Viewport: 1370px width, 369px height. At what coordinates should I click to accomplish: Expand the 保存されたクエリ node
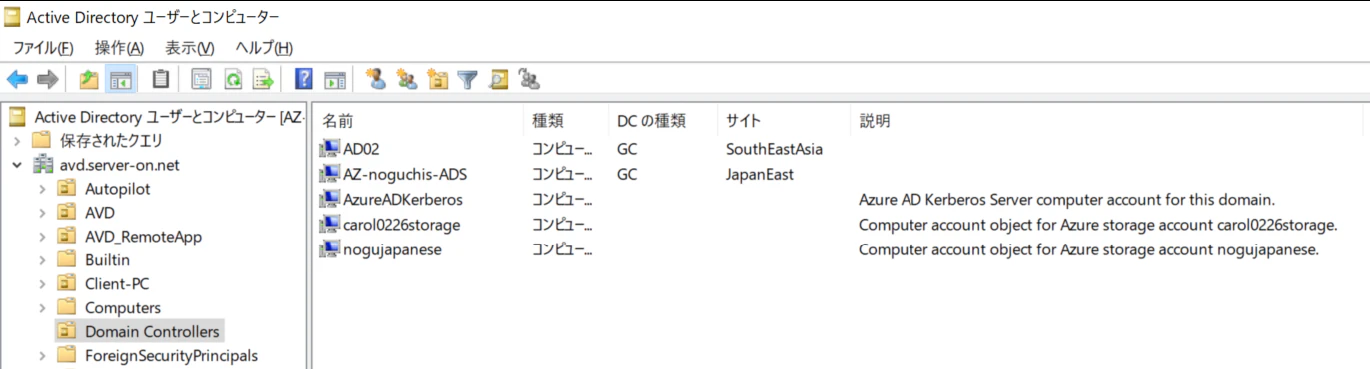pyautogui.click(x=17, y=140)
